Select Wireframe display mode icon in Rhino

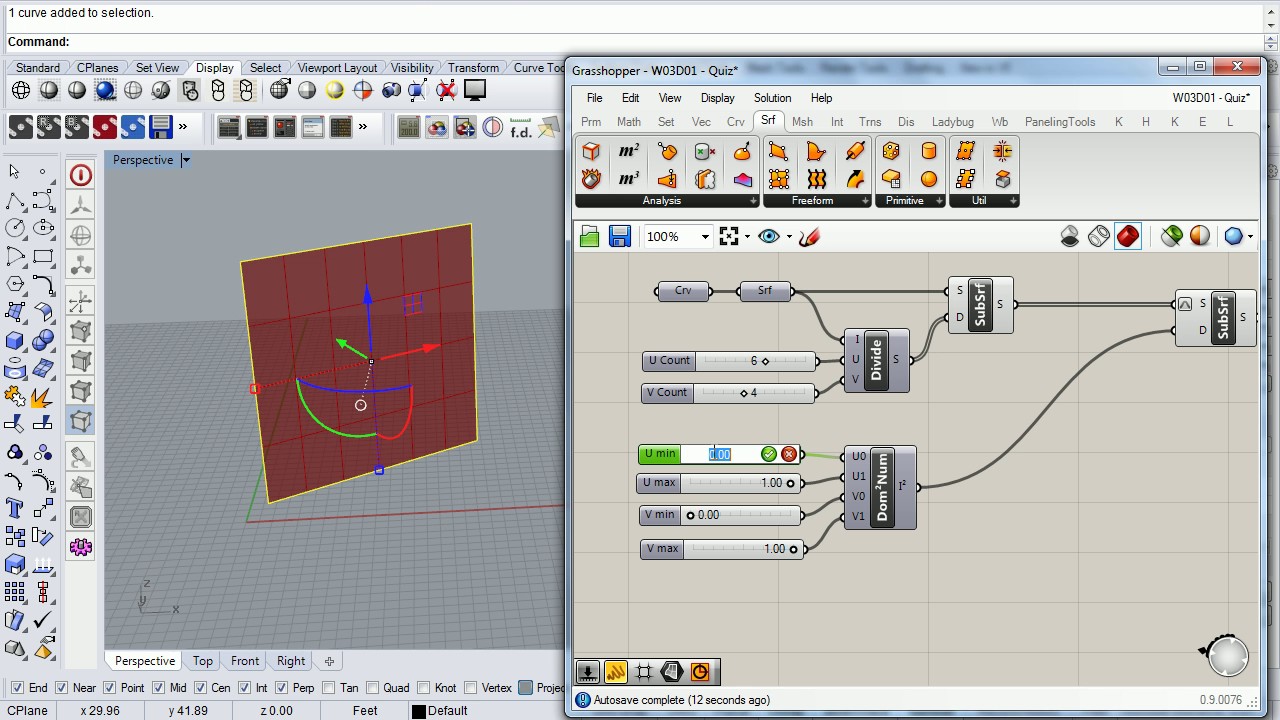21,90
